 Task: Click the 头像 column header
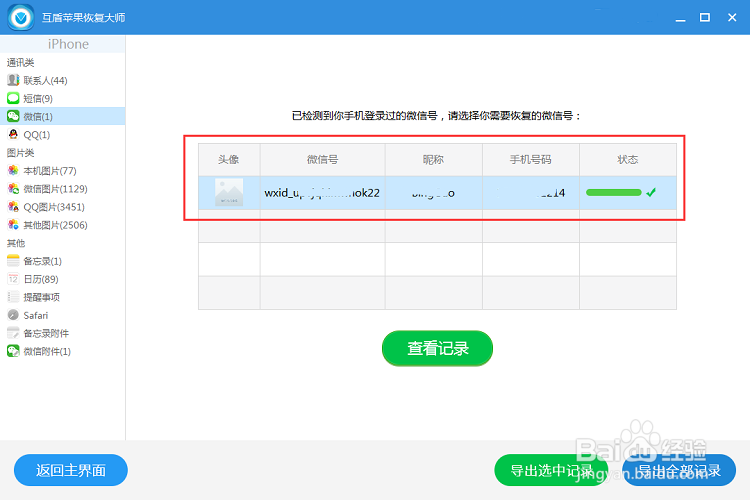point(229,160)
